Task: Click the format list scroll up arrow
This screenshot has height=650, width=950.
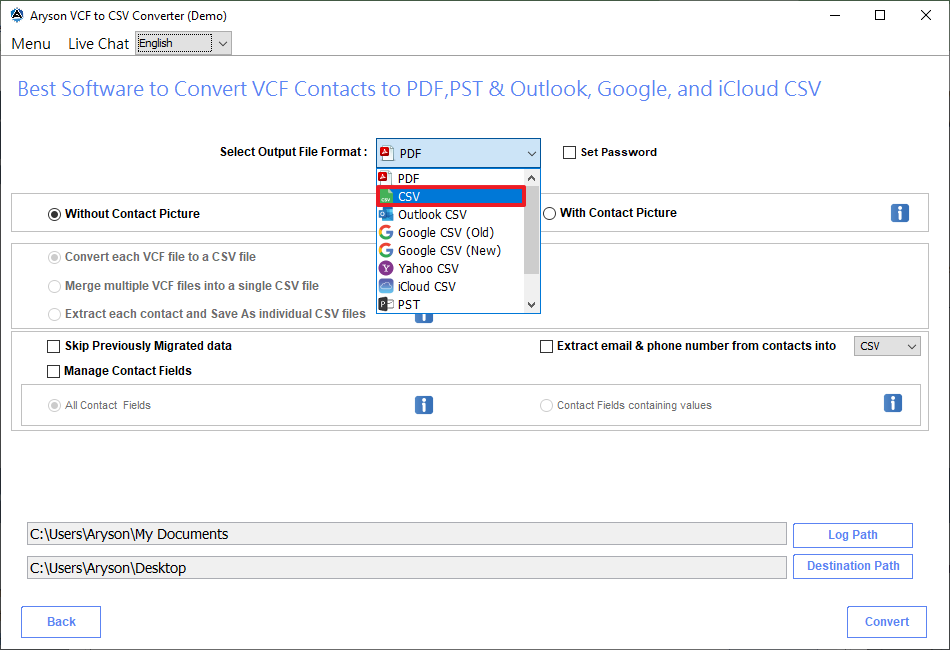Action: pyautogui.click(x=531, y=178)
